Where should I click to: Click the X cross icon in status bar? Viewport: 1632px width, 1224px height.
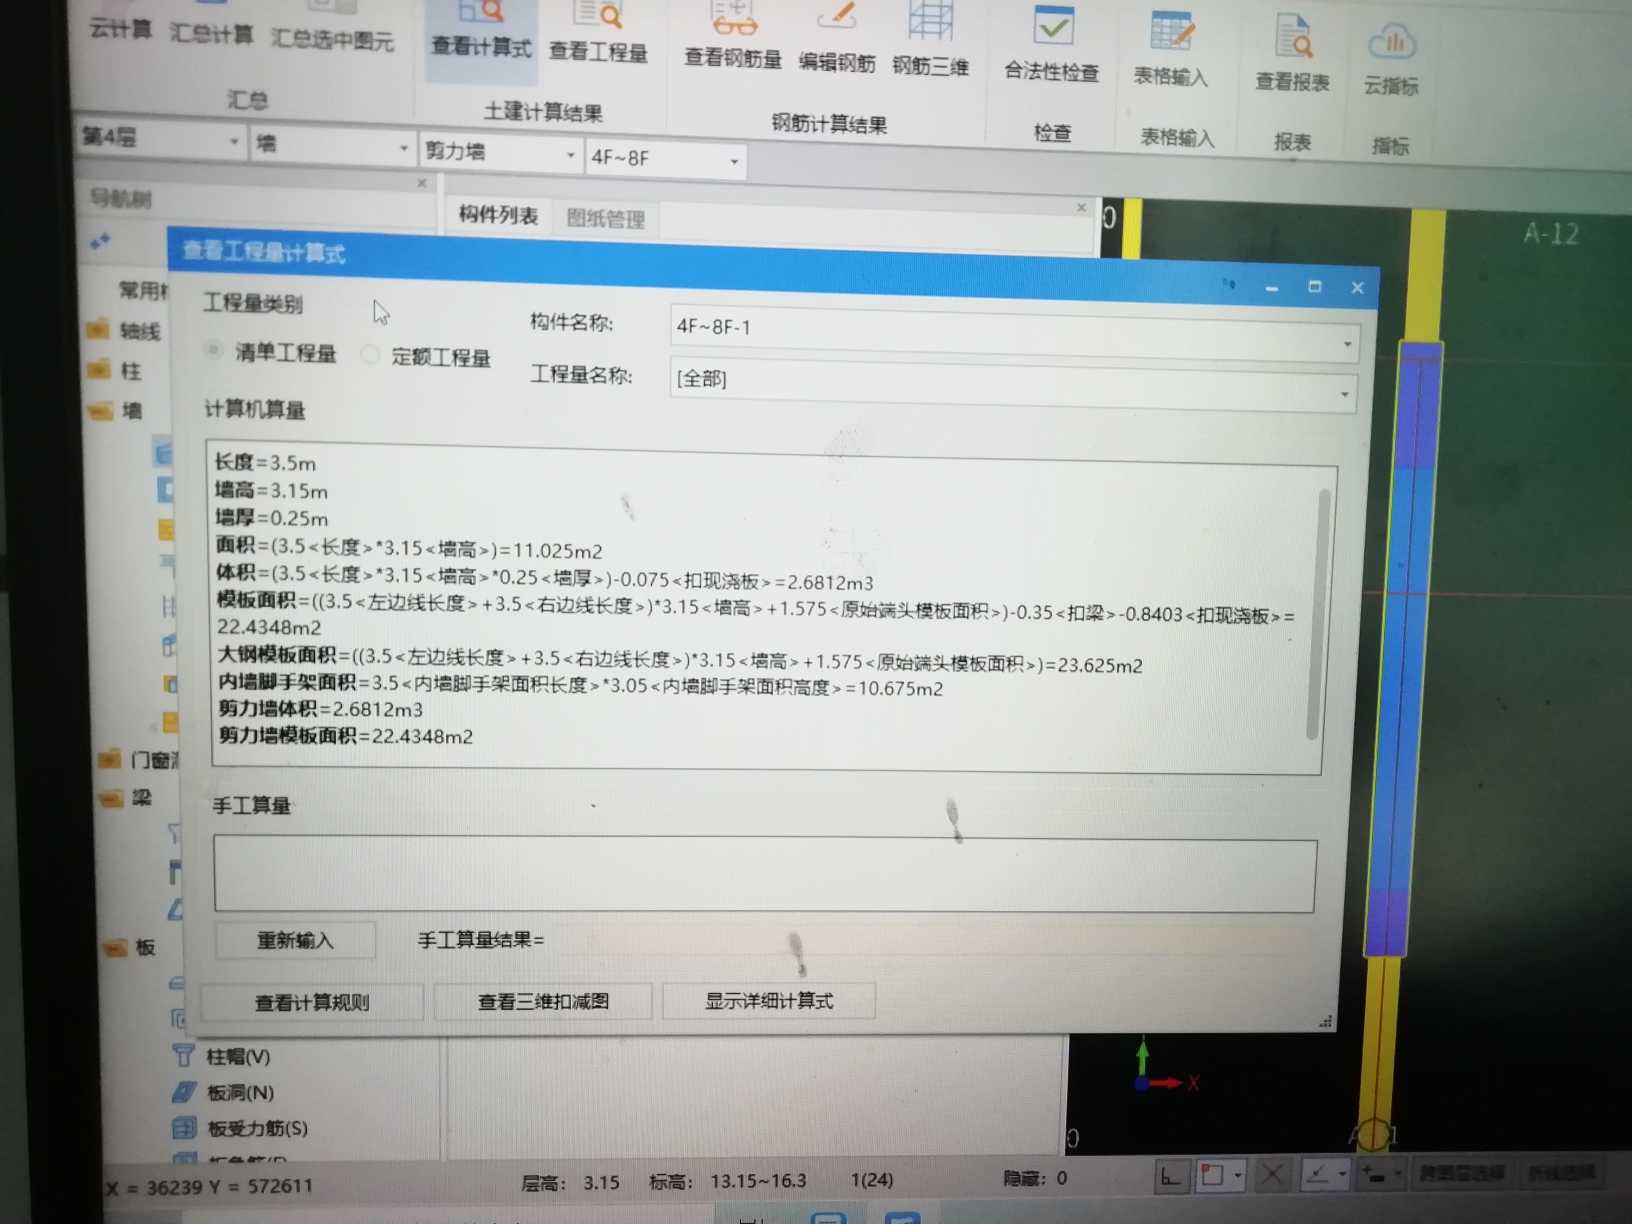[x=1272, y=1174]
